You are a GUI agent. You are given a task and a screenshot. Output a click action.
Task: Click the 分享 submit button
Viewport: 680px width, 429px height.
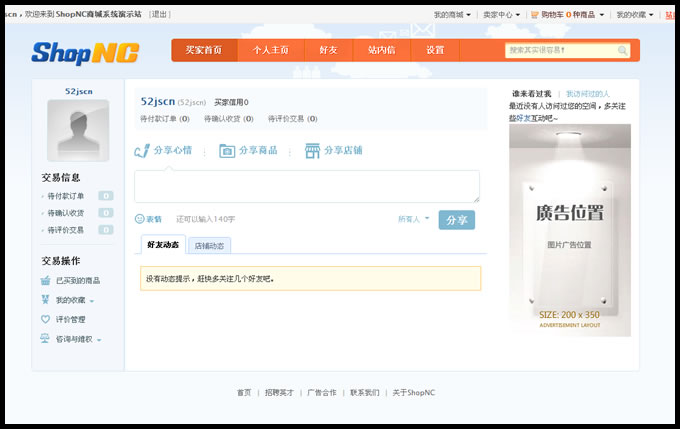[x=457, y=220]
